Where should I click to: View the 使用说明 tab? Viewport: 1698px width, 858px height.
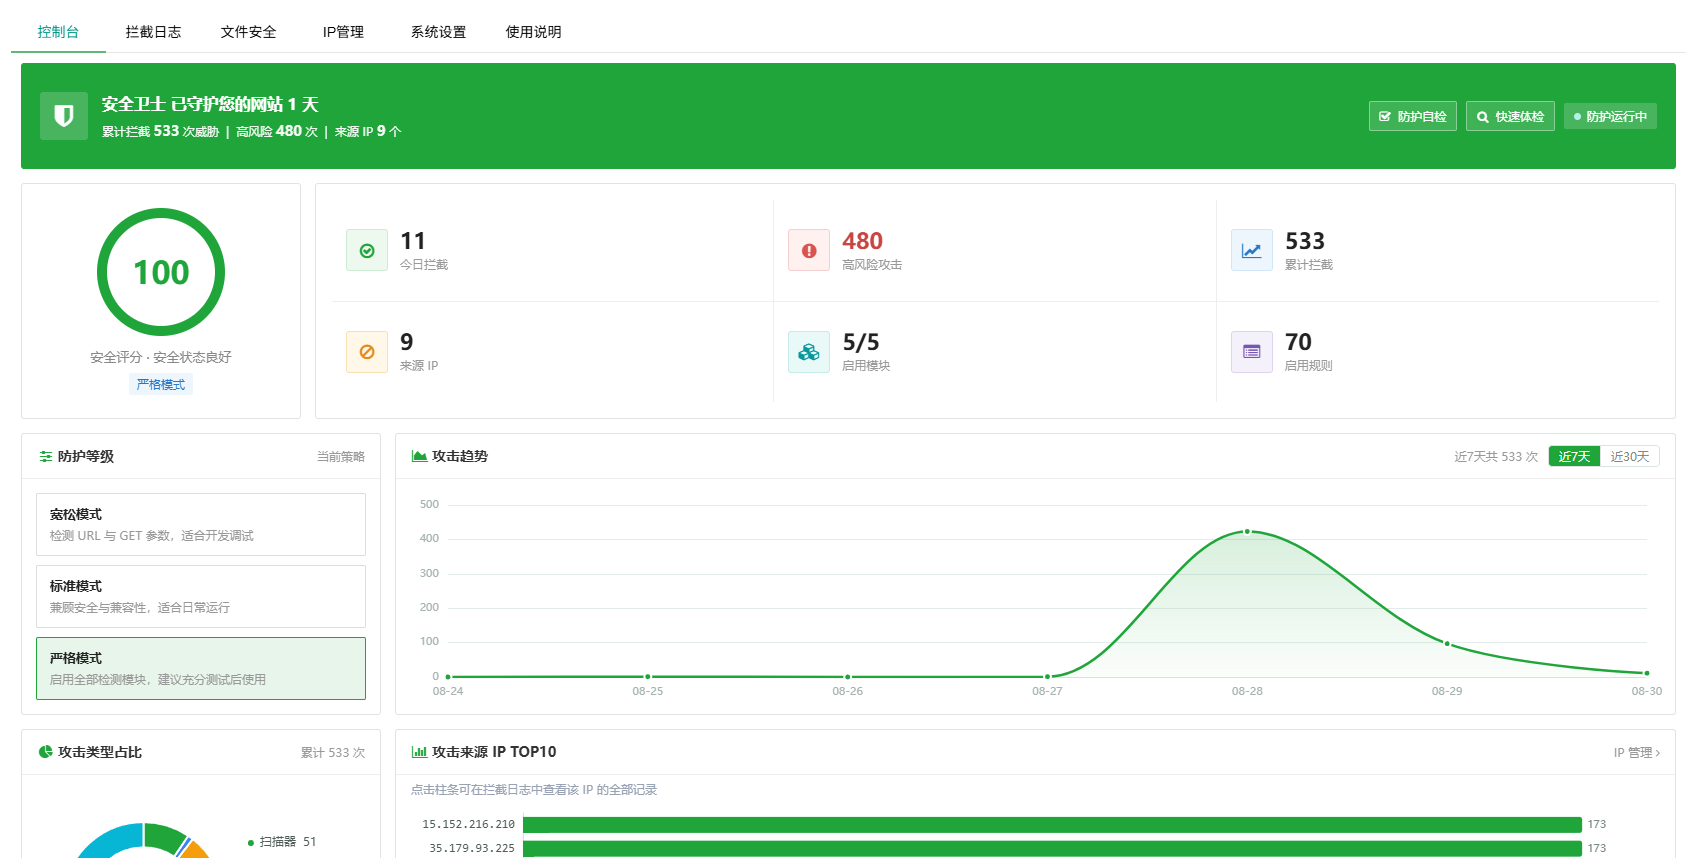pyautogui.click(x=533, y=32)
